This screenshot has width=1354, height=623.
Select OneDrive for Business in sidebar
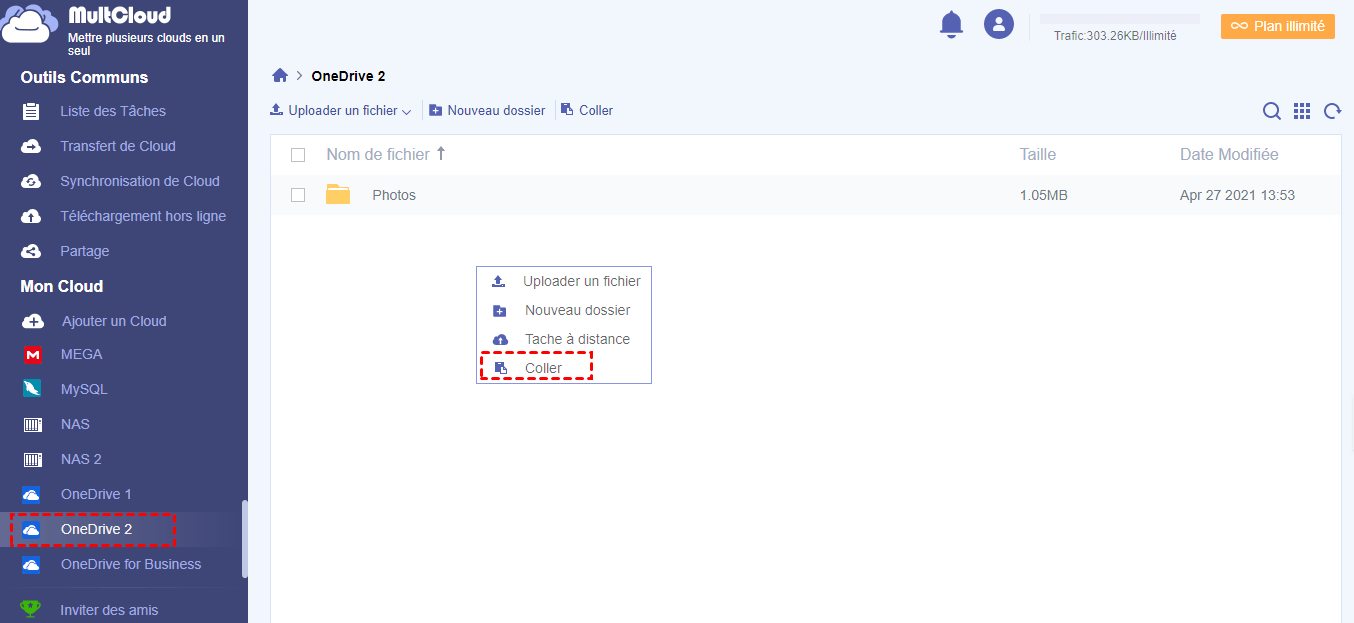[x=131, y=564]
